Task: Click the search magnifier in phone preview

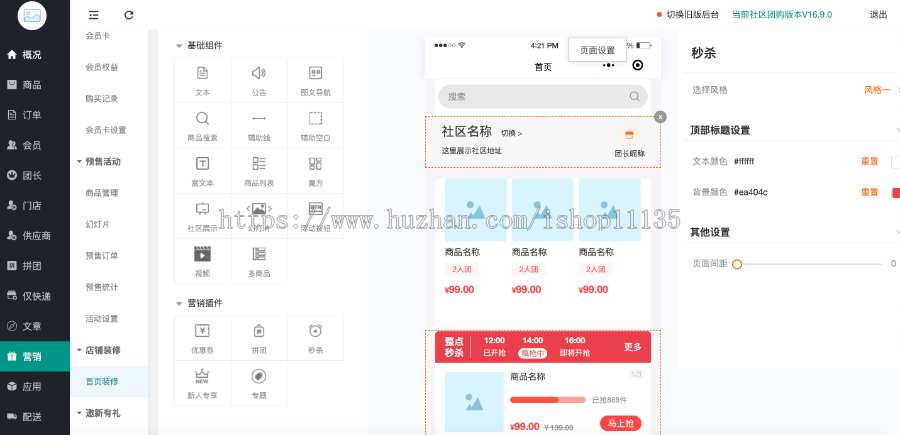Action: (634, 96)
